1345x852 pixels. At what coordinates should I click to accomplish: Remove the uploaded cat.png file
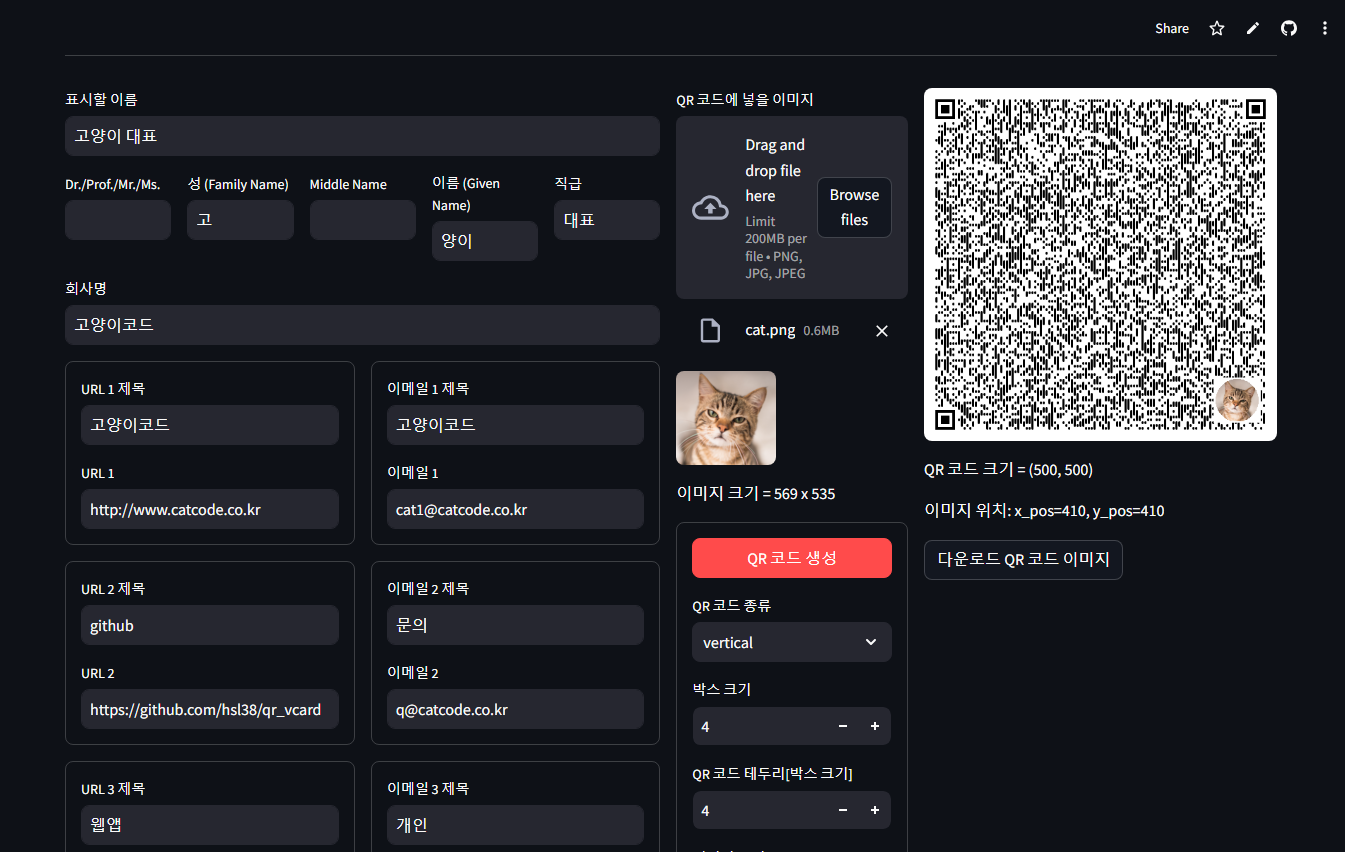pyautogui.click(x=882, y=331)
